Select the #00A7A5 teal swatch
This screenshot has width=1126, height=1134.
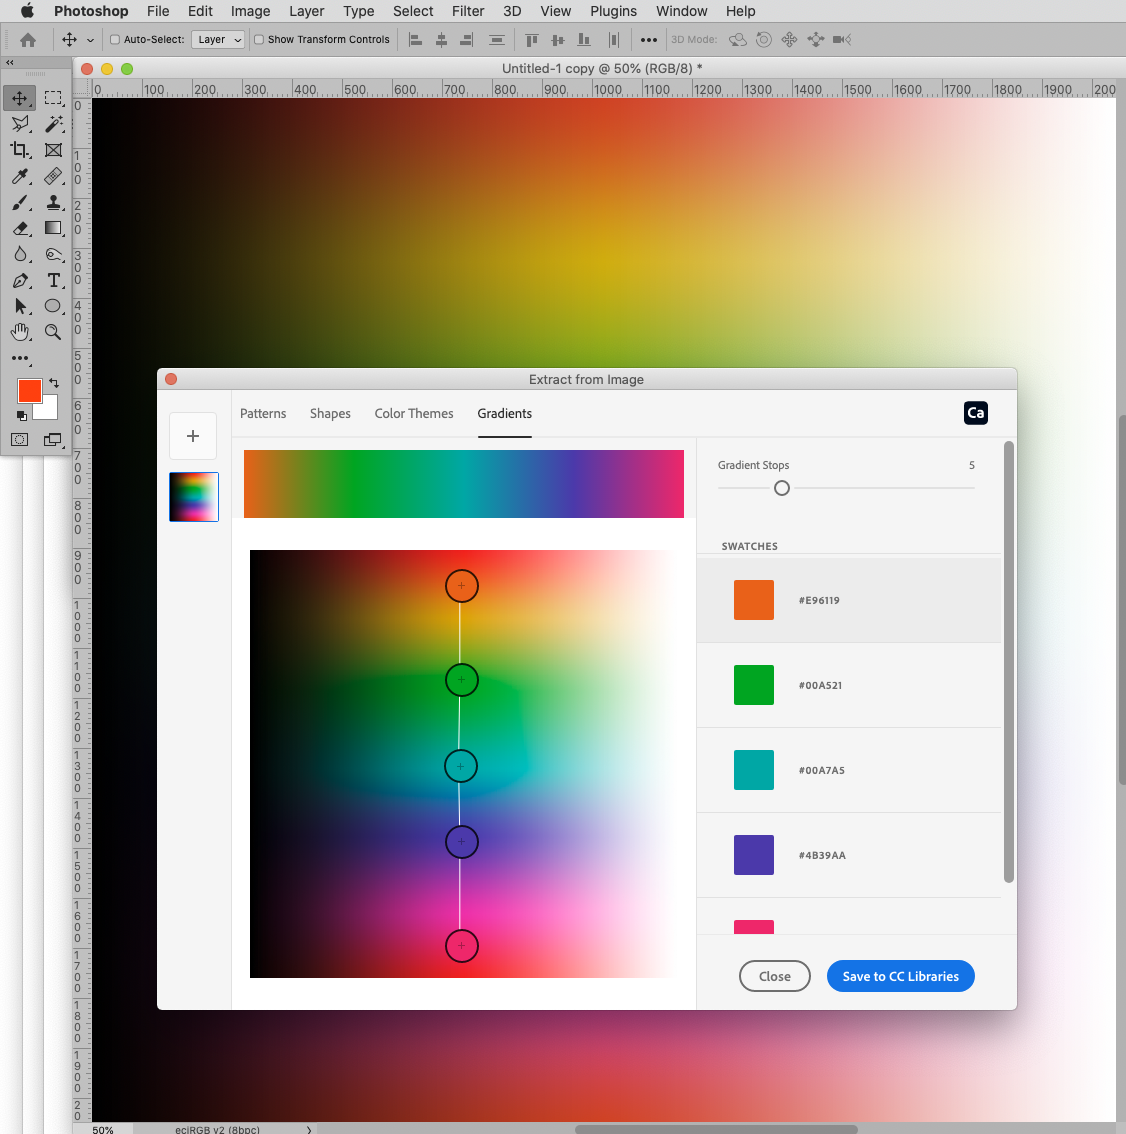coord(753,770)
